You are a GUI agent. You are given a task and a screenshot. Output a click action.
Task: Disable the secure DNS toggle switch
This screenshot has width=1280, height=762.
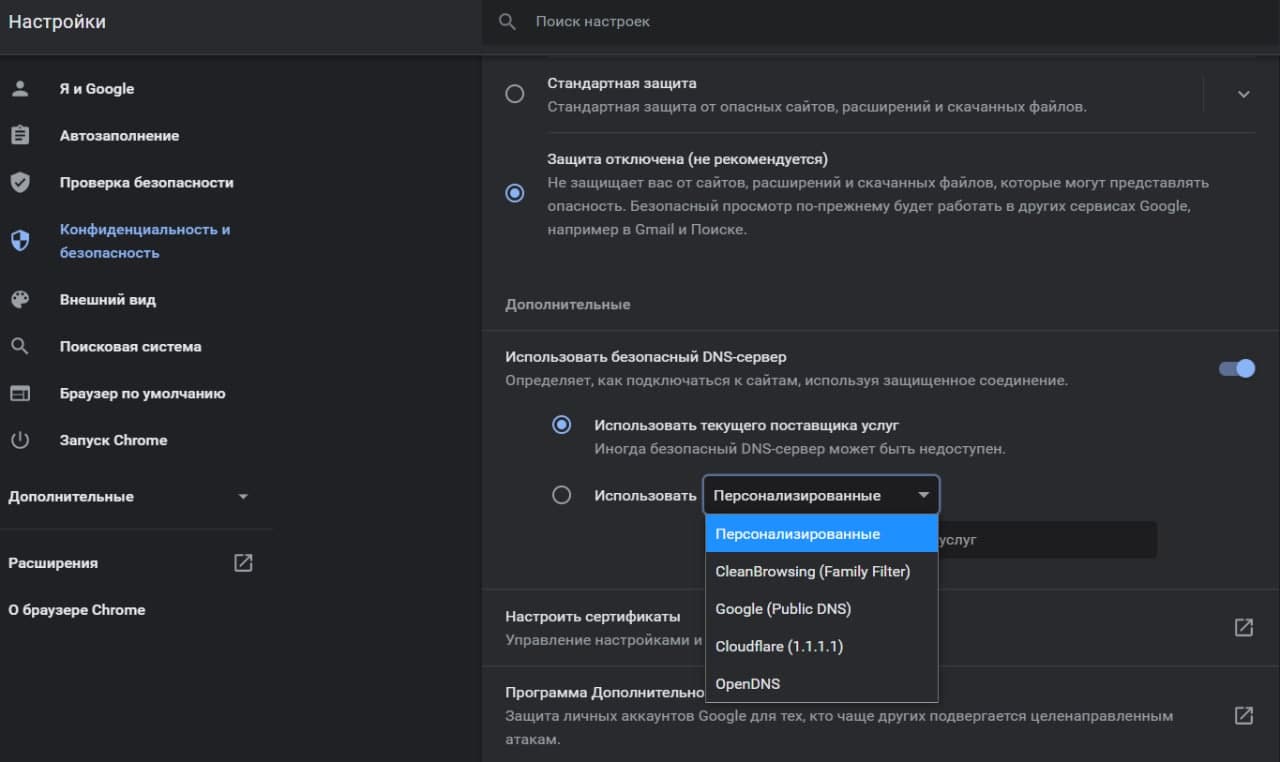pyautogui.click(x=1237, y=368)
